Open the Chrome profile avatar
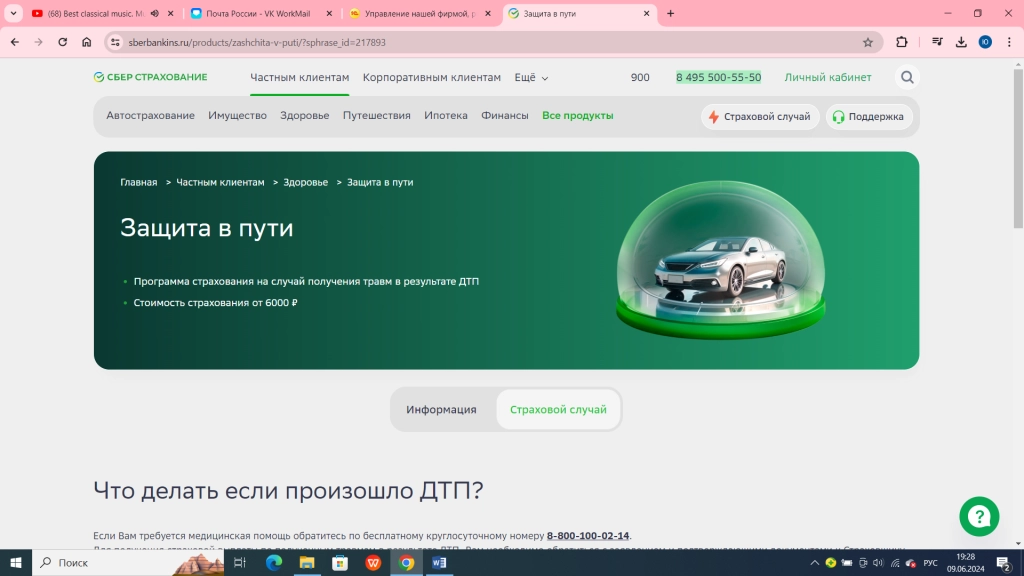 pos(985,42)
